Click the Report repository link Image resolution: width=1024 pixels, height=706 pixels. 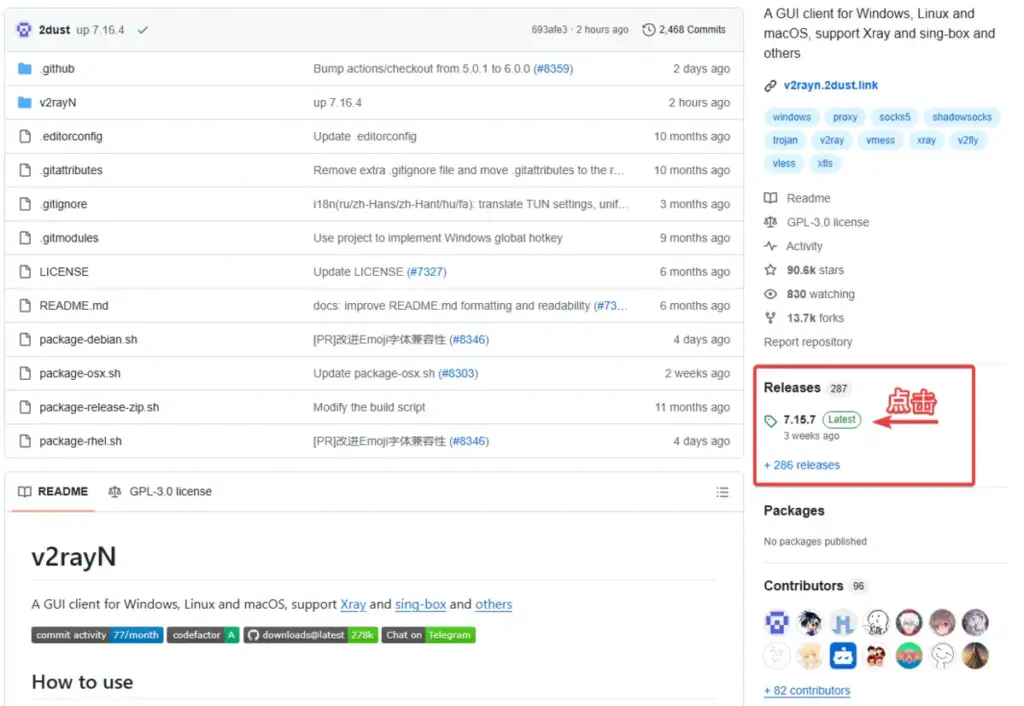click(808, 342)
